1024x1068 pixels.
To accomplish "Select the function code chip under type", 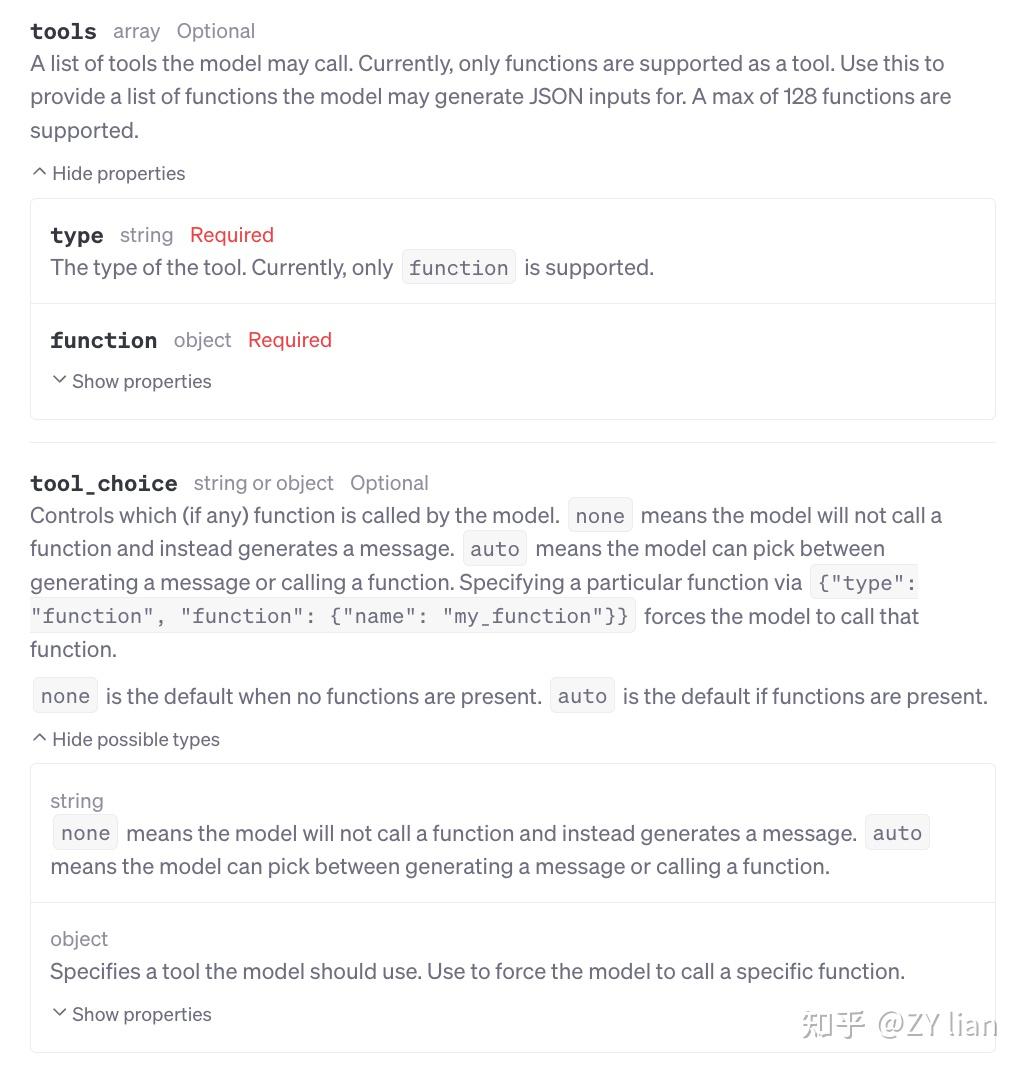I will point(458,267).
